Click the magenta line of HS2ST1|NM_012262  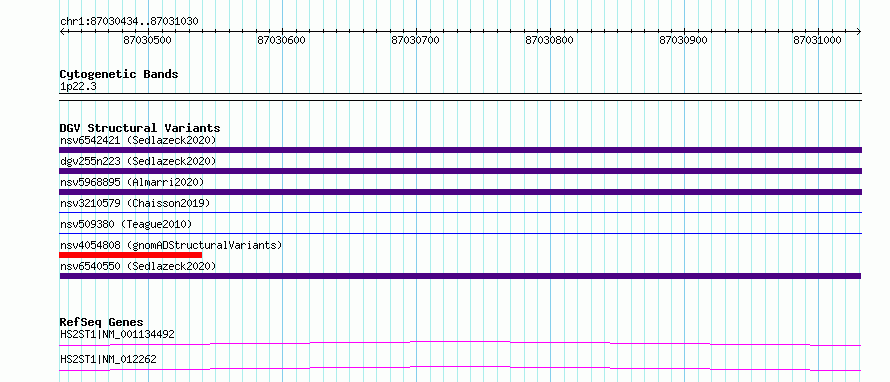tap(460, 368)
